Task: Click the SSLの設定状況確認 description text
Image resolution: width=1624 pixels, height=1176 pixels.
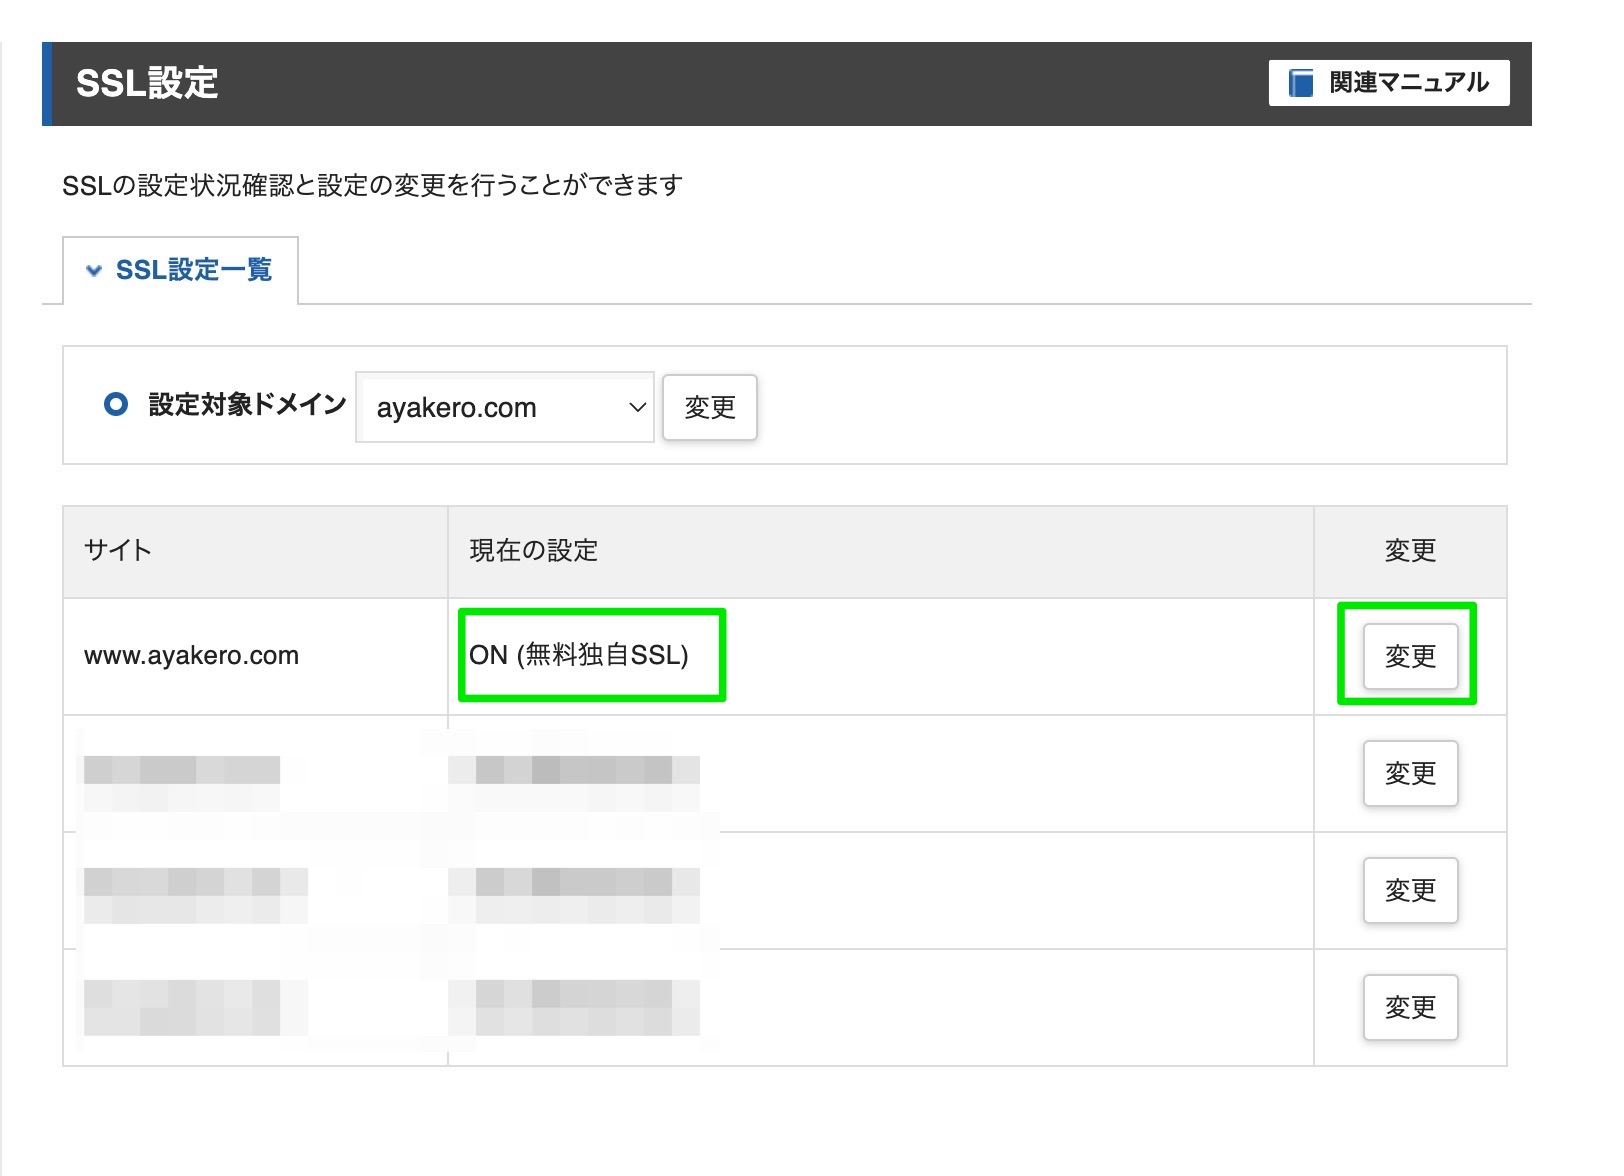Action: [372, 185]
